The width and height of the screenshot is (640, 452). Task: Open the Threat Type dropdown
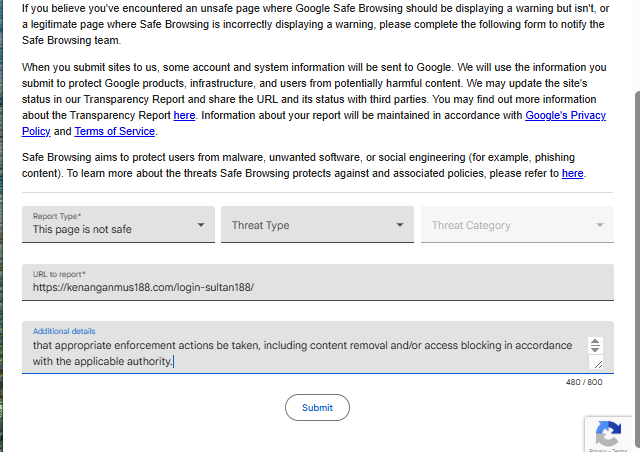317,225
